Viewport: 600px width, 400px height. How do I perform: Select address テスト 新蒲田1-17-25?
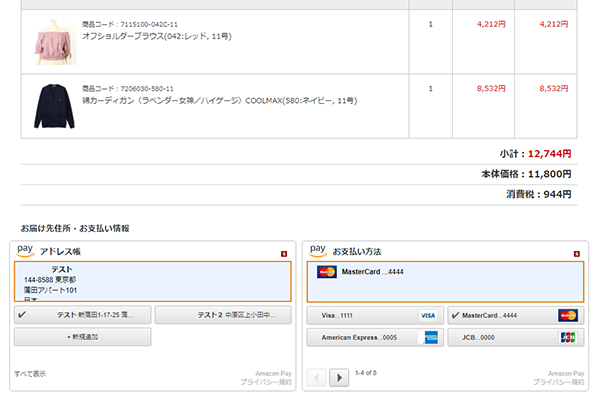pyautogui.click(x=82, y=315)
